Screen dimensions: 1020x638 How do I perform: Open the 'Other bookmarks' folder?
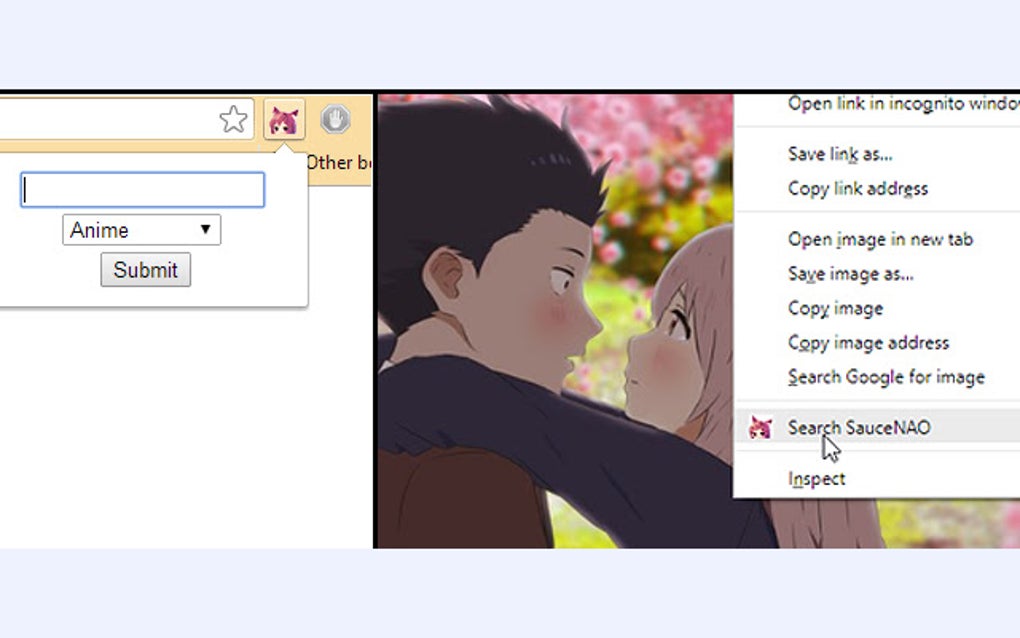point(340,162)
